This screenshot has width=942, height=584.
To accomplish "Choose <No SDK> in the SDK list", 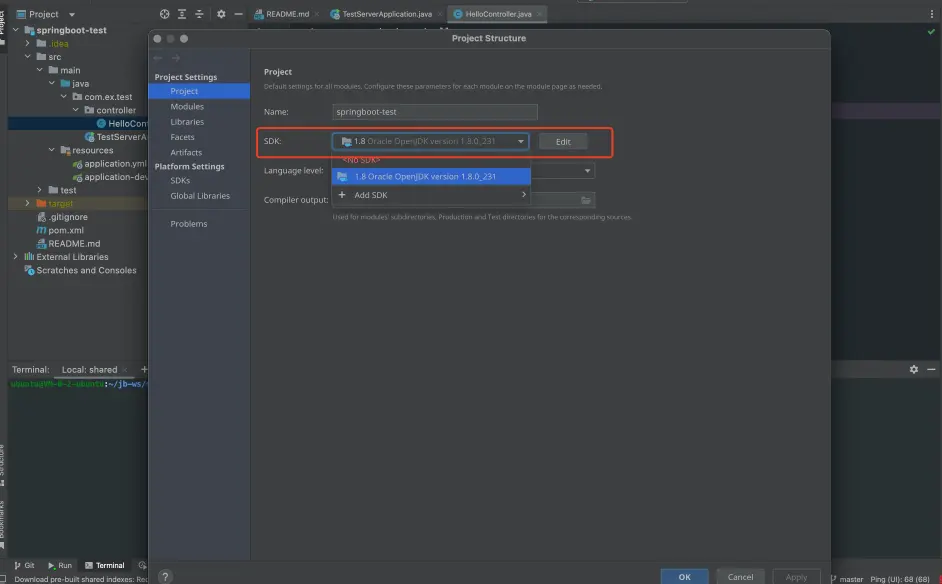I will coord(361,160).
